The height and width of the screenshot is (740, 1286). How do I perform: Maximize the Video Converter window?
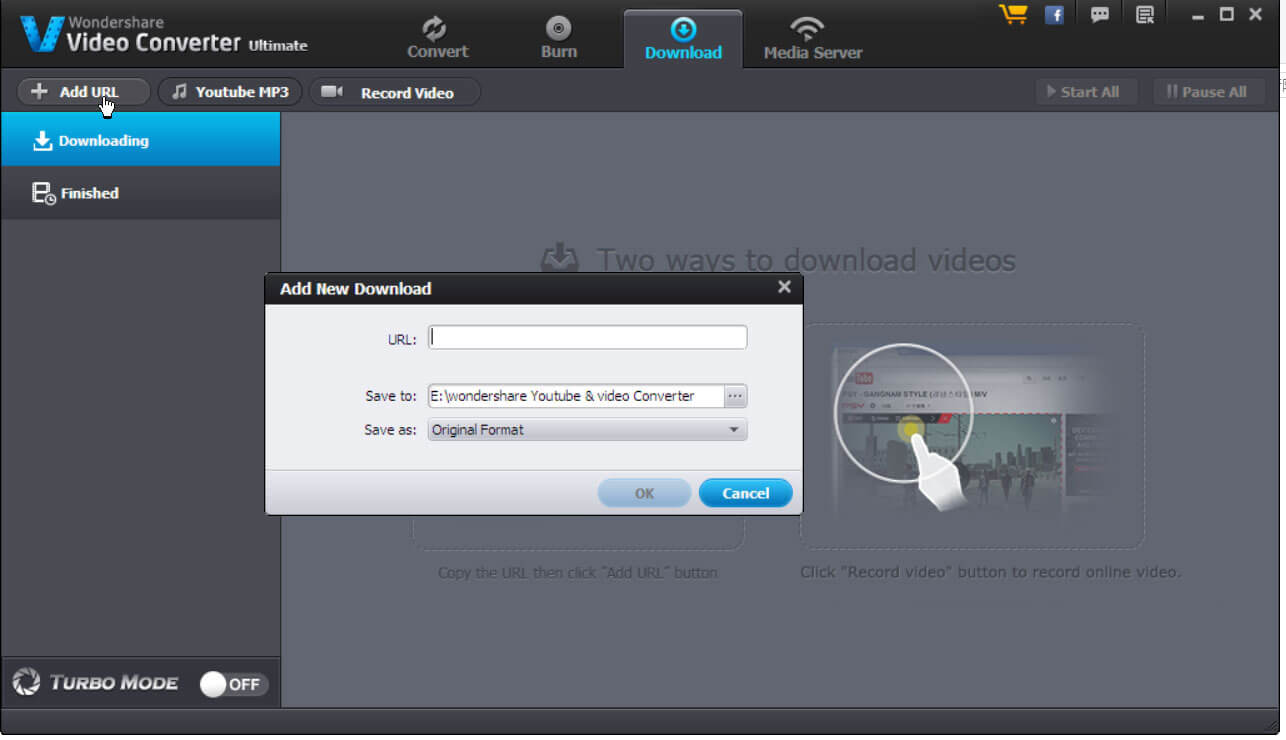pyautogui.click(x=1227, y=14)
